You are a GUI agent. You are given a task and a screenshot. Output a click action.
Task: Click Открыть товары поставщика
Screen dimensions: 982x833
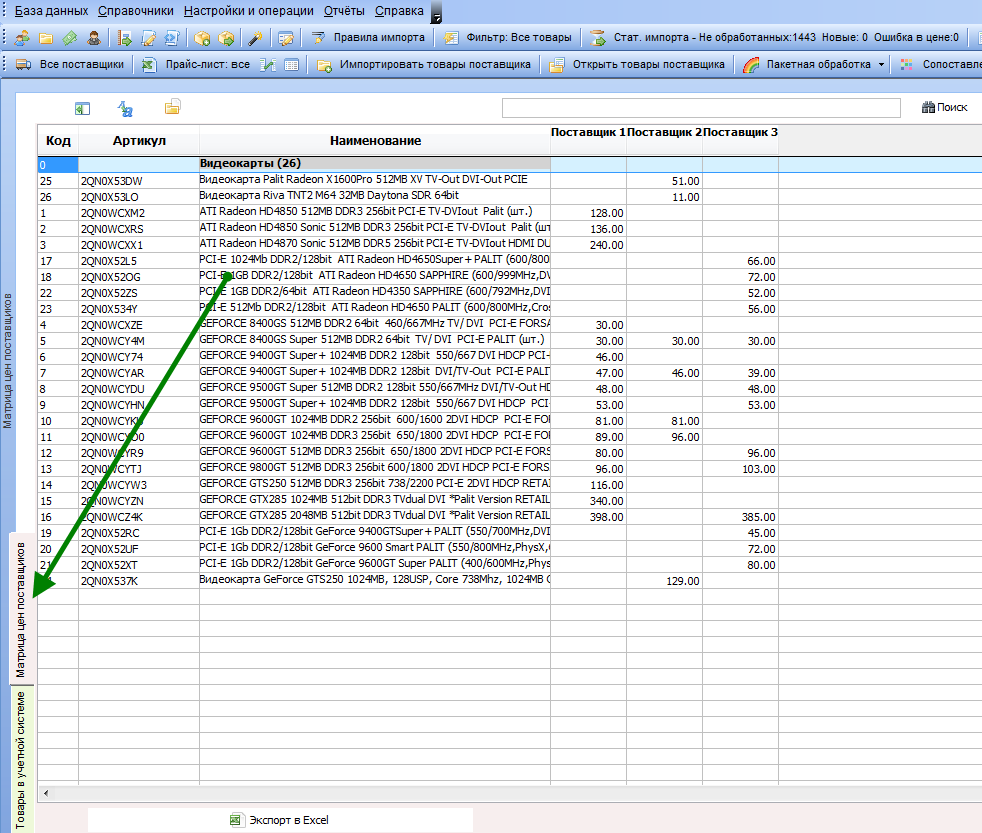click(636, 65)
